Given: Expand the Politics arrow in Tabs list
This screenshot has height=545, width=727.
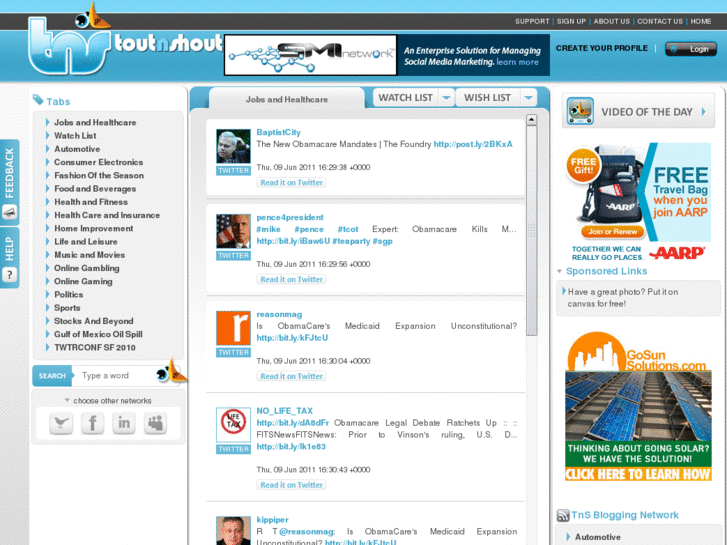Looking at the screenshot, I should [x=47, y=295].
